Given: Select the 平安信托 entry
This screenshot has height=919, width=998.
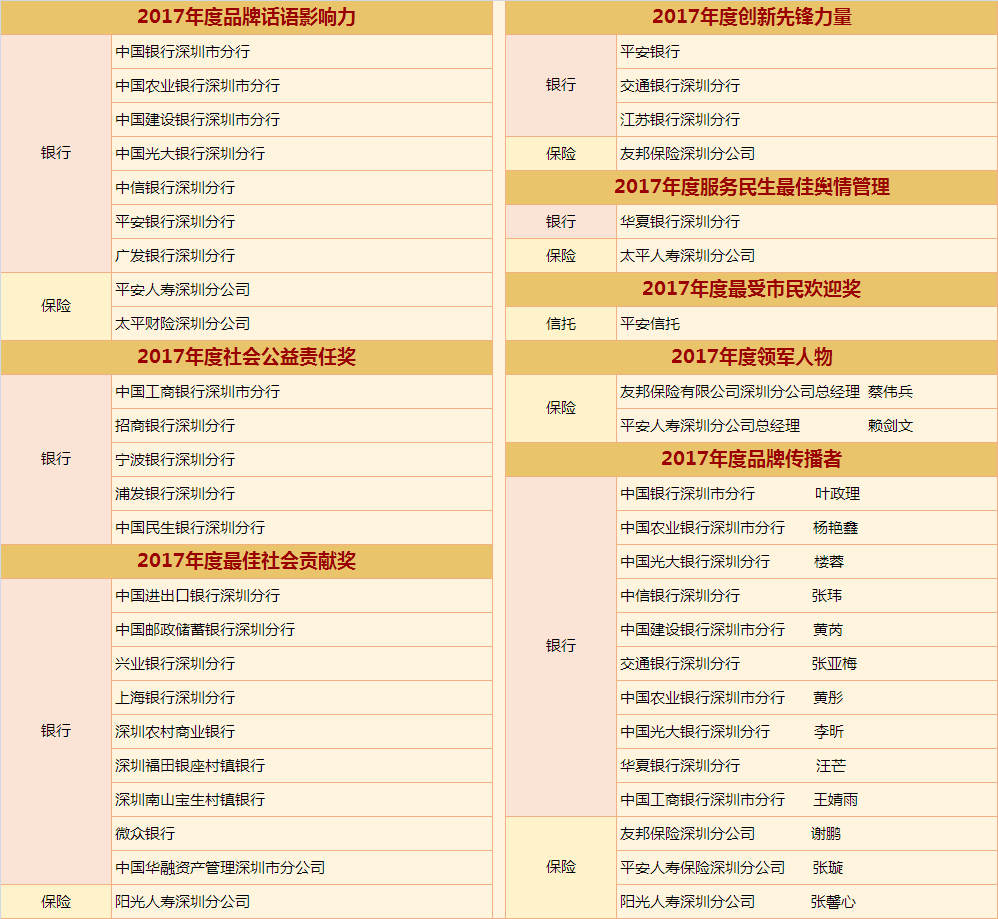Looking at the screenshot, I should [x=650, y=323].
